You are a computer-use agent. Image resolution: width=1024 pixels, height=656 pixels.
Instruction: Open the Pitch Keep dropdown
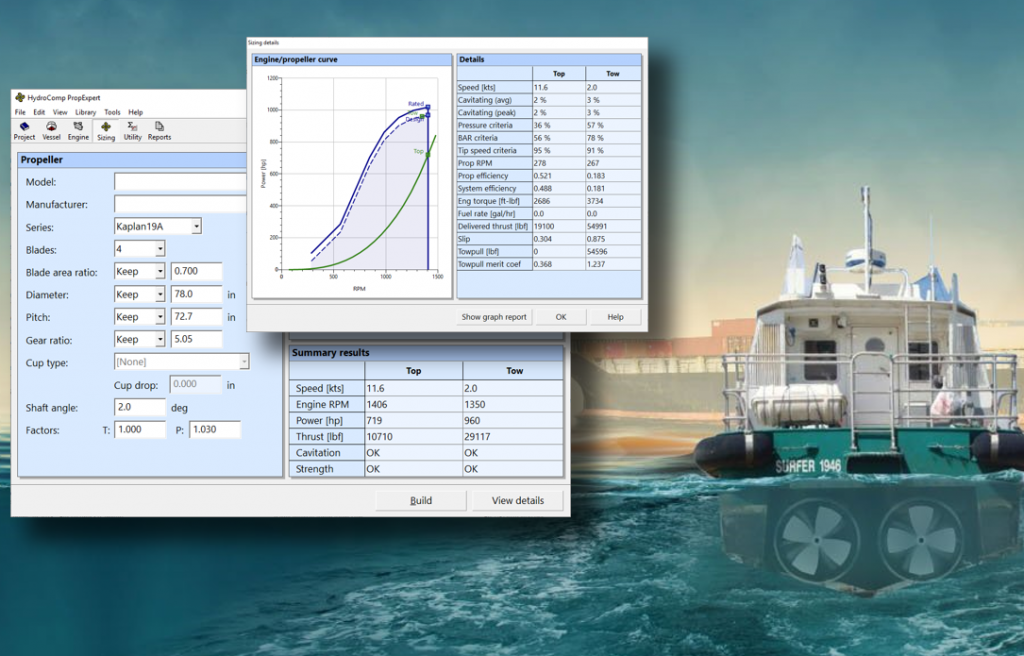click(159, 317)
